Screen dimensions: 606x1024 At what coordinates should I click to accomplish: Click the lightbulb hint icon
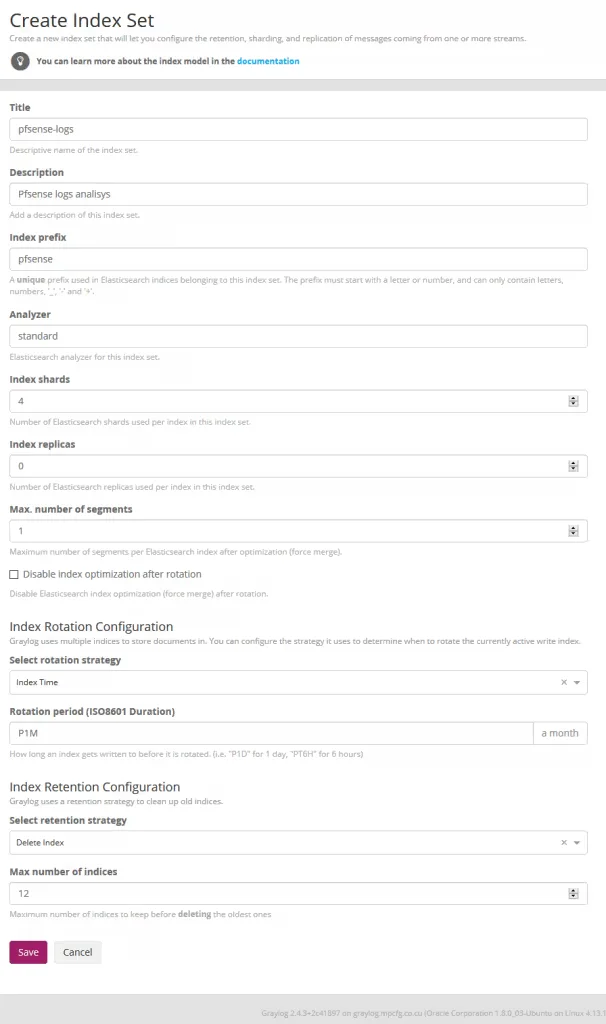[20, 61]
